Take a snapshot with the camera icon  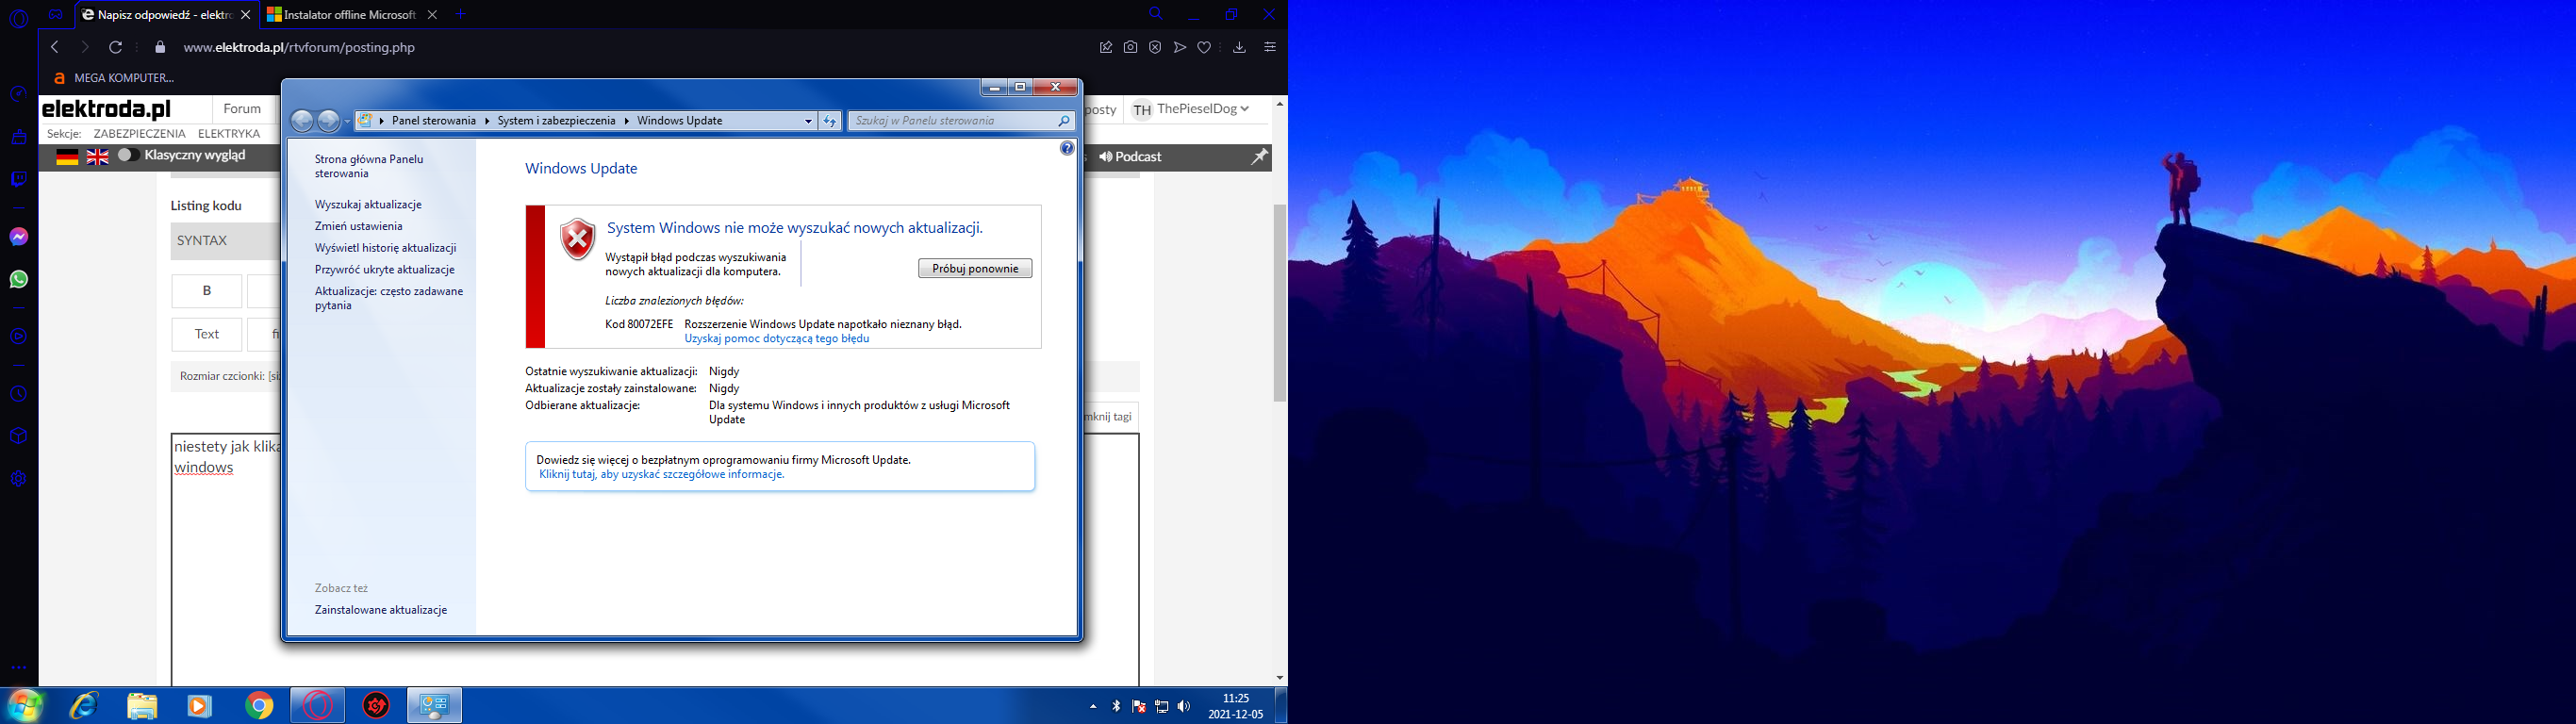[x=1131, y=47]
